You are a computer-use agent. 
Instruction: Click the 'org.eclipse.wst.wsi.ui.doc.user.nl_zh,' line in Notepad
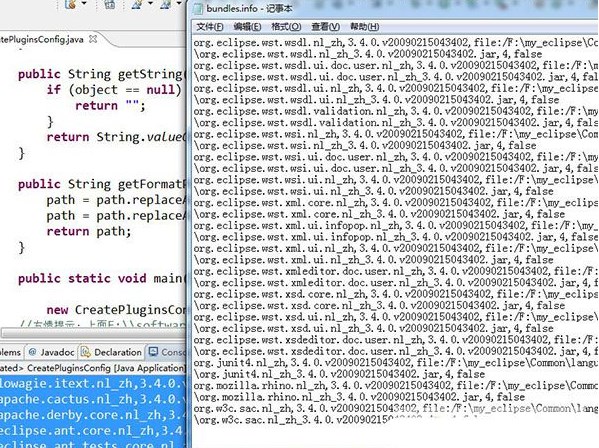[x=395, y=157]
